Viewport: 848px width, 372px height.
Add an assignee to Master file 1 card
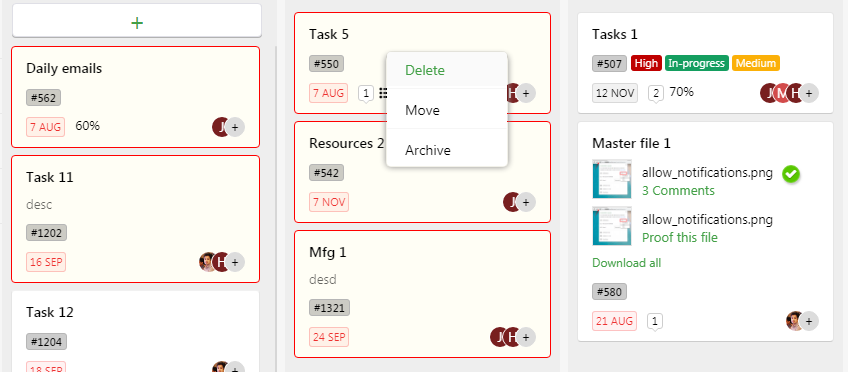pos(809,321)
